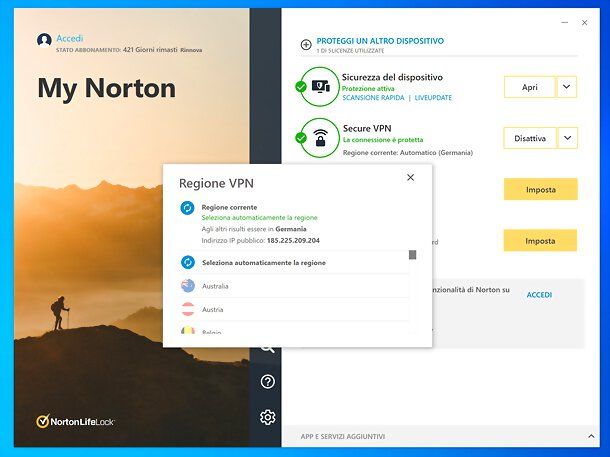Image resolution: width=610 pixels, height=457 pixels.
Task: Click La connessione è protetta status
Action: coord(383,140)
